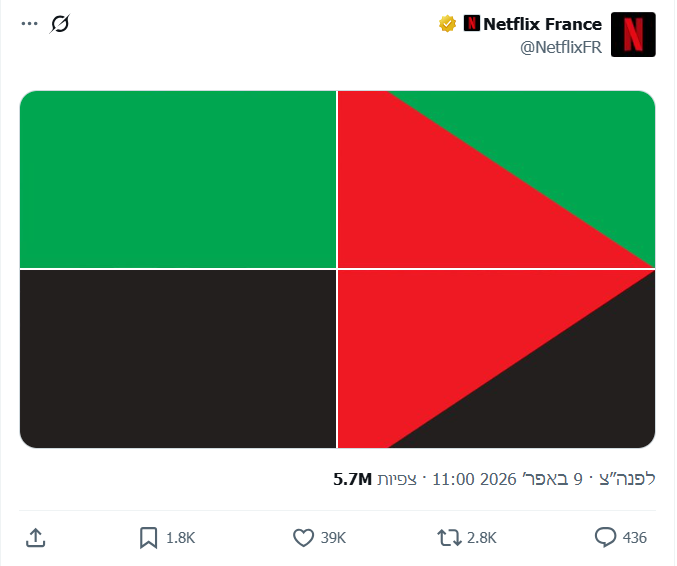Toggle the bookmark icon
The width and height of the screenshot is (677, 566).
(x=148, y=537)
